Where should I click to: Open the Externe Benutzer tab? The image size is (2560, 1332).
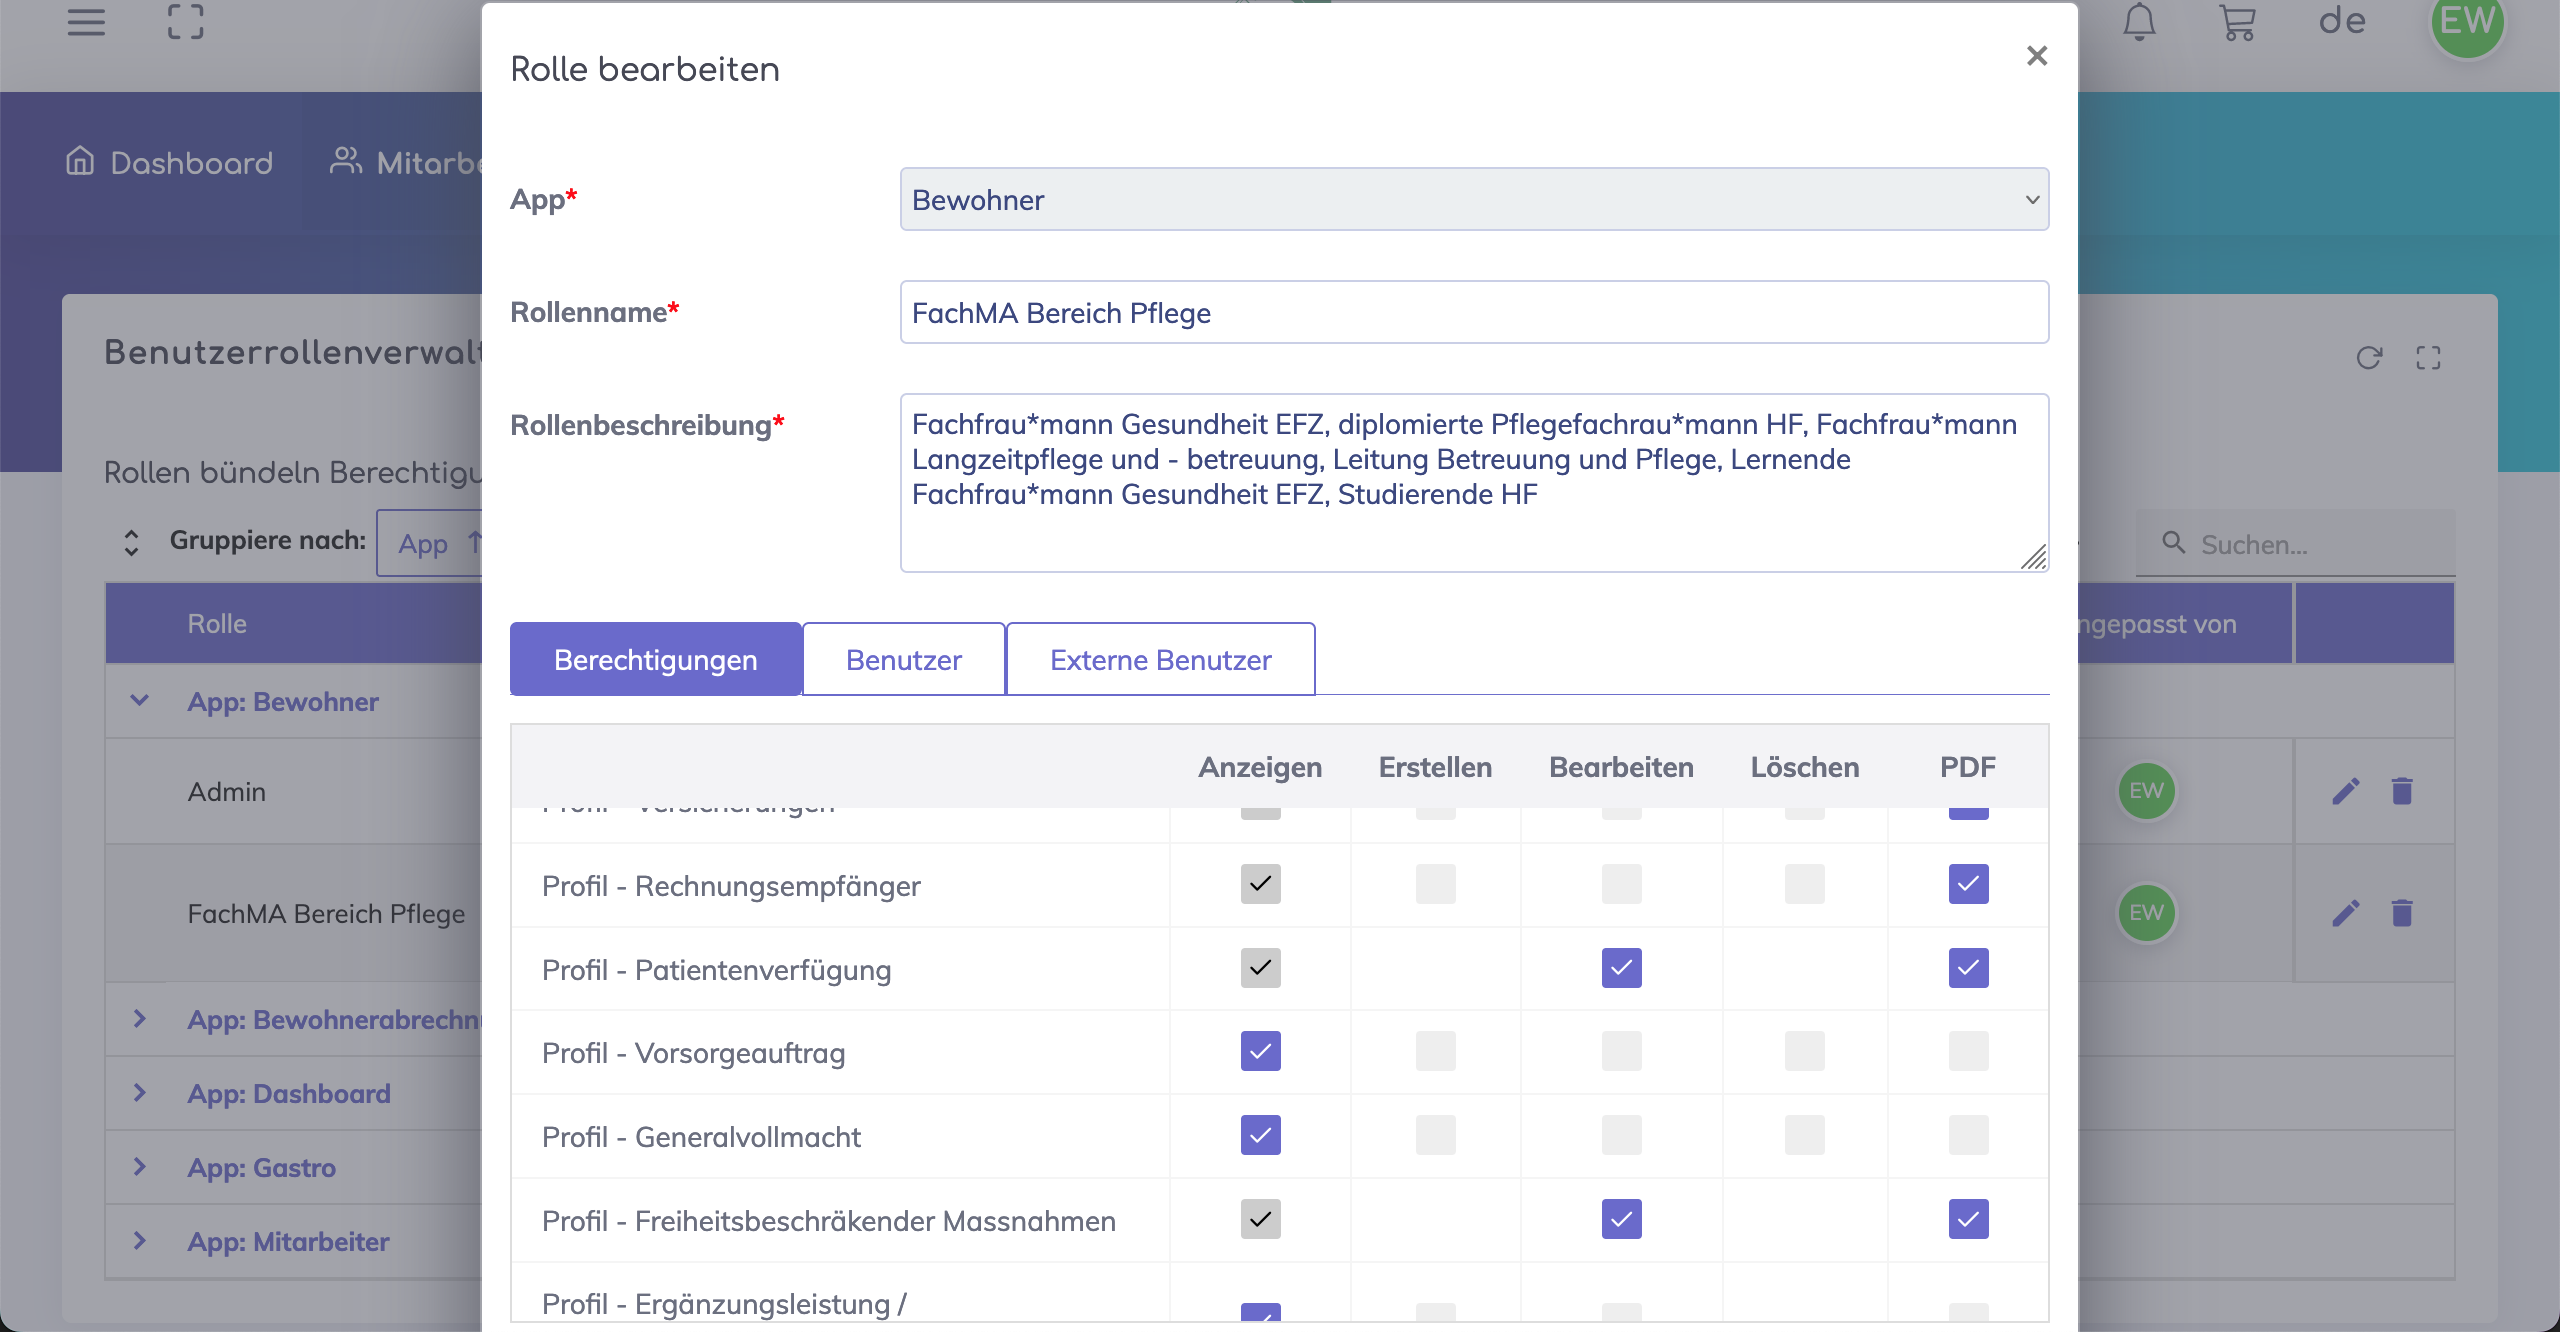point(1160,660)
